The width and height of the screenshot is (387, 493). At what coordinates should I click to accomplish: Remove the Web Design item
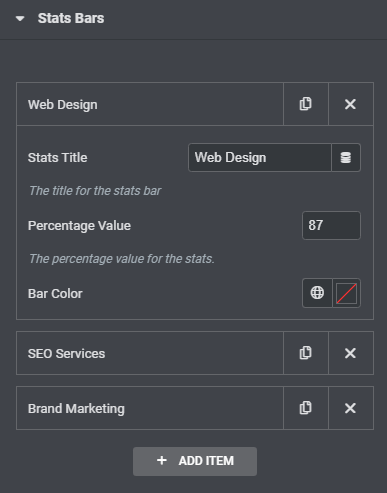click(x=351, y=104)
